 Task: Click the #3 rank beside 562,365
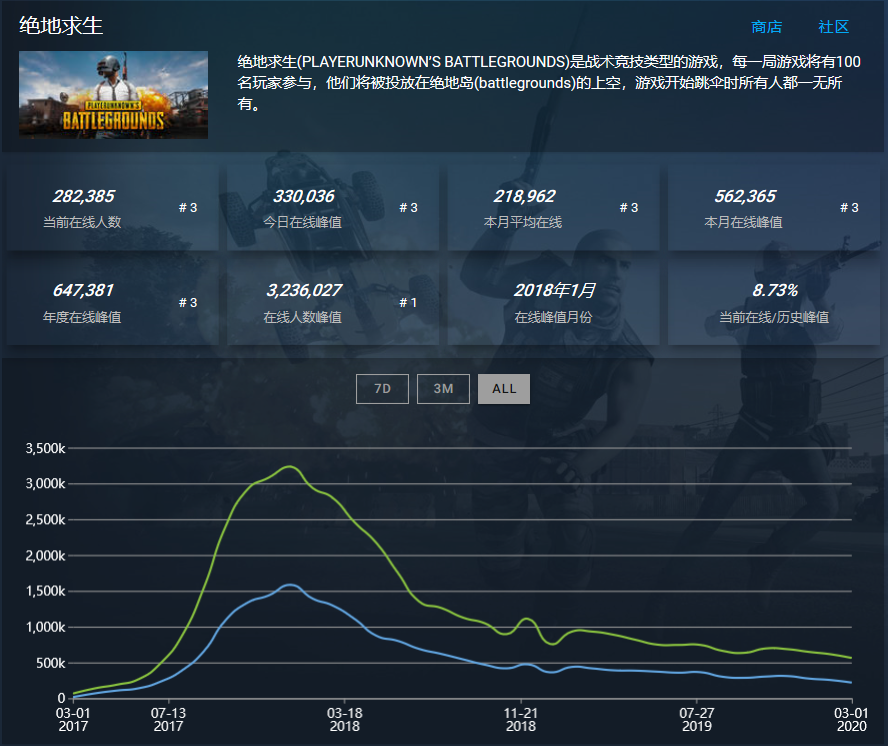point(849,208)
